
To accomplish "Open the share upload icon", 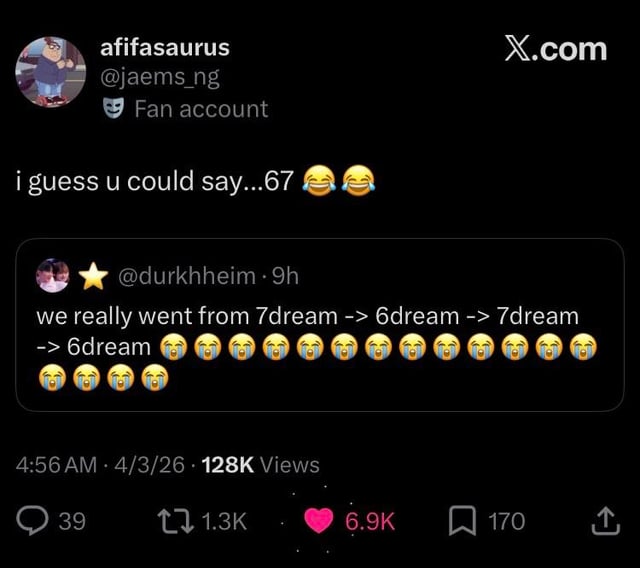I will [606, 520].
